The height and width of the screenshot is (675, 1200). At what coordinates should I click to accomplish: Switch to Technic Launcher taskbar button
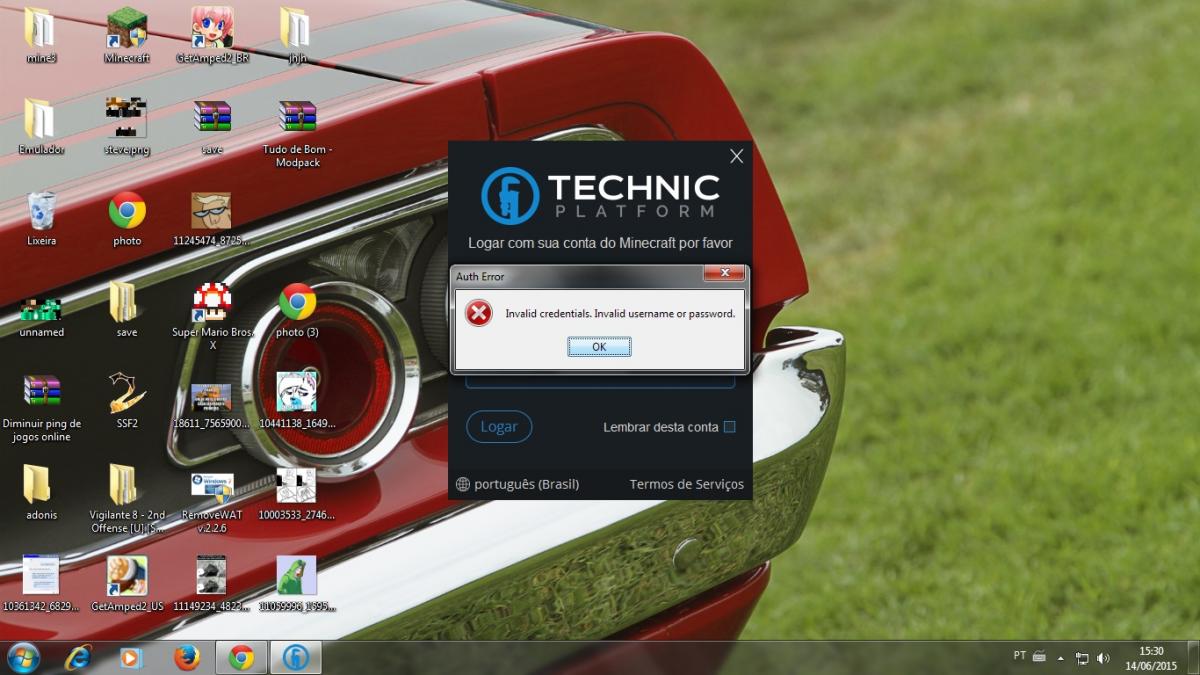pyautogui.click(x=295, y=657)
